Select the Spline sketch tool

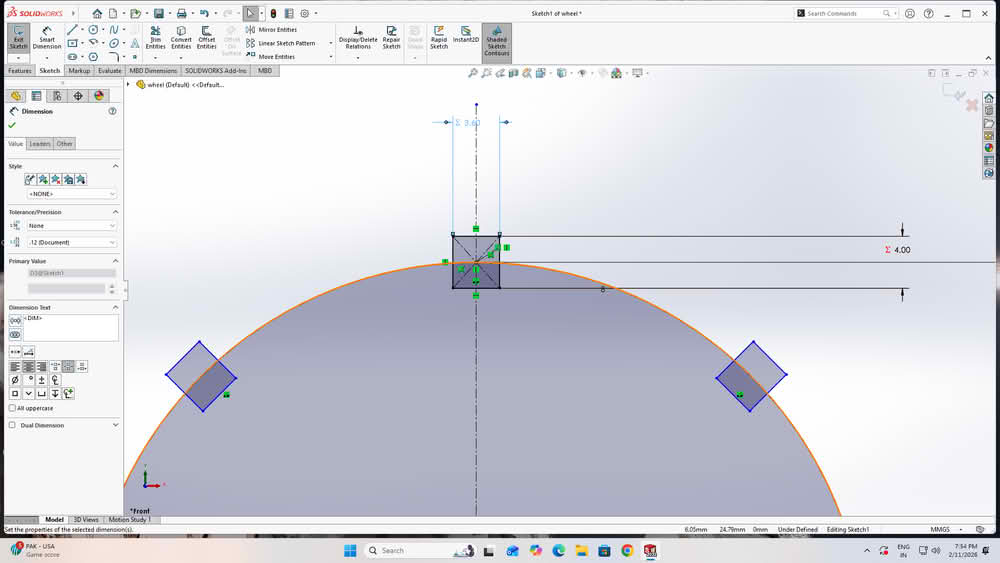point(114,30)
